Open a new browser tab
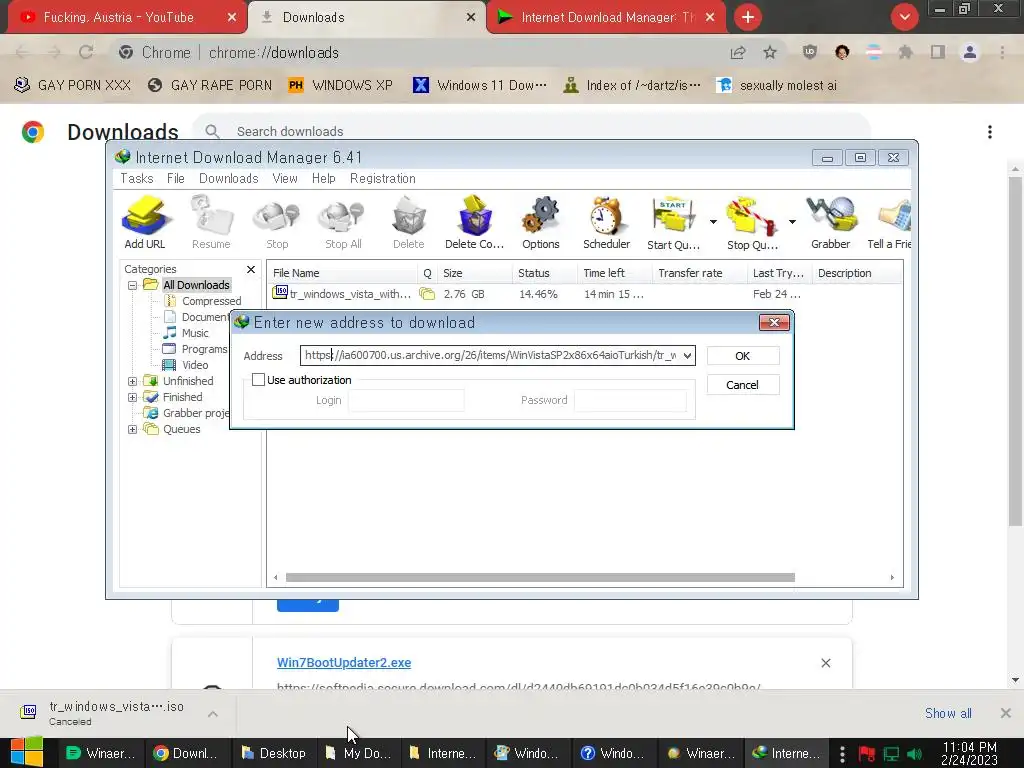Image resolution: width=1024 pixels, height=768 pixels. (748, 17)
